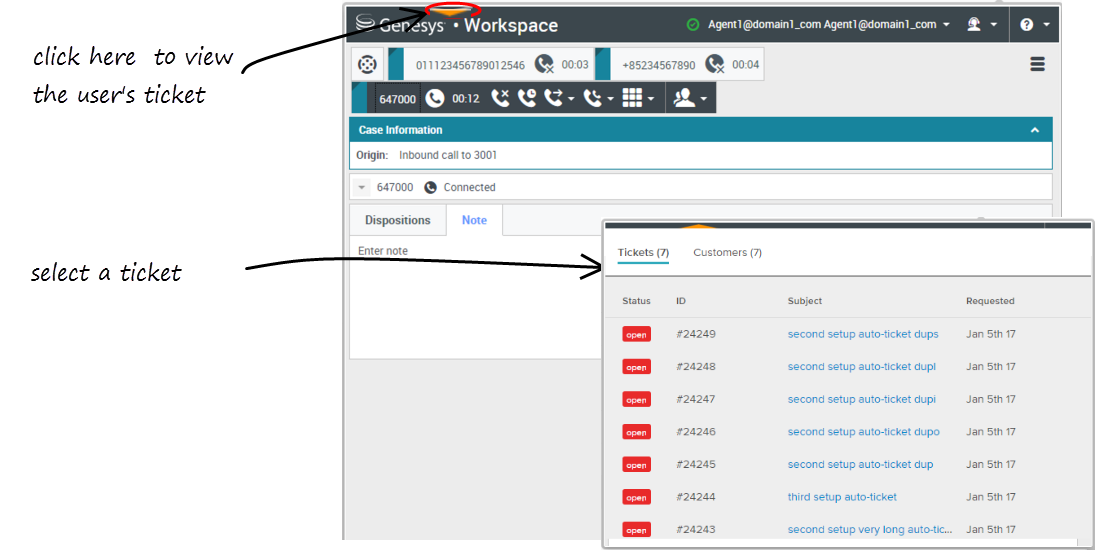Expand the 647000 Connected row arrow
1095x550 pixels.
[x=361, y=187]
